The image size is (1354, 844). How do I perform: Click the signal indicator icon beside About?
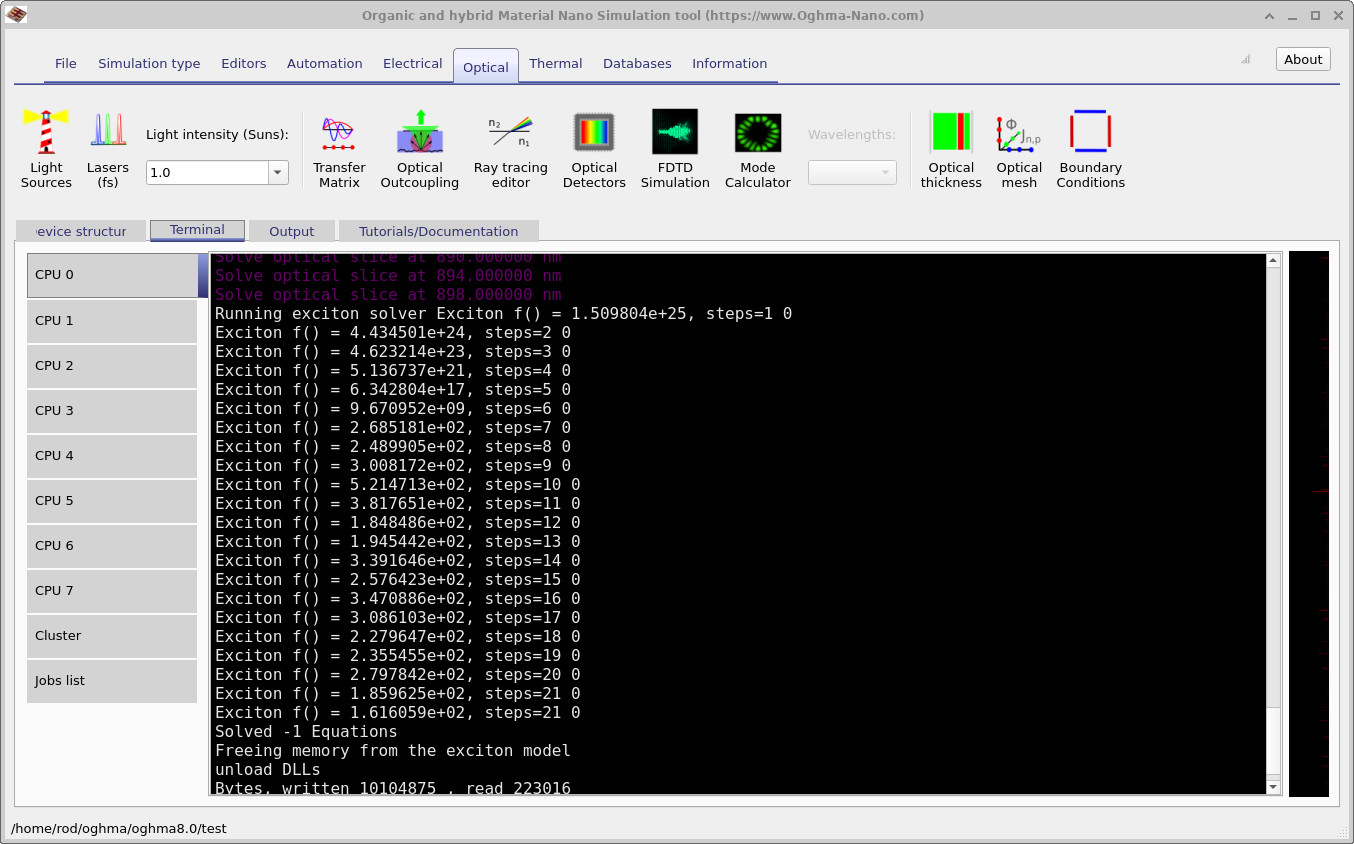(1246, 60)
